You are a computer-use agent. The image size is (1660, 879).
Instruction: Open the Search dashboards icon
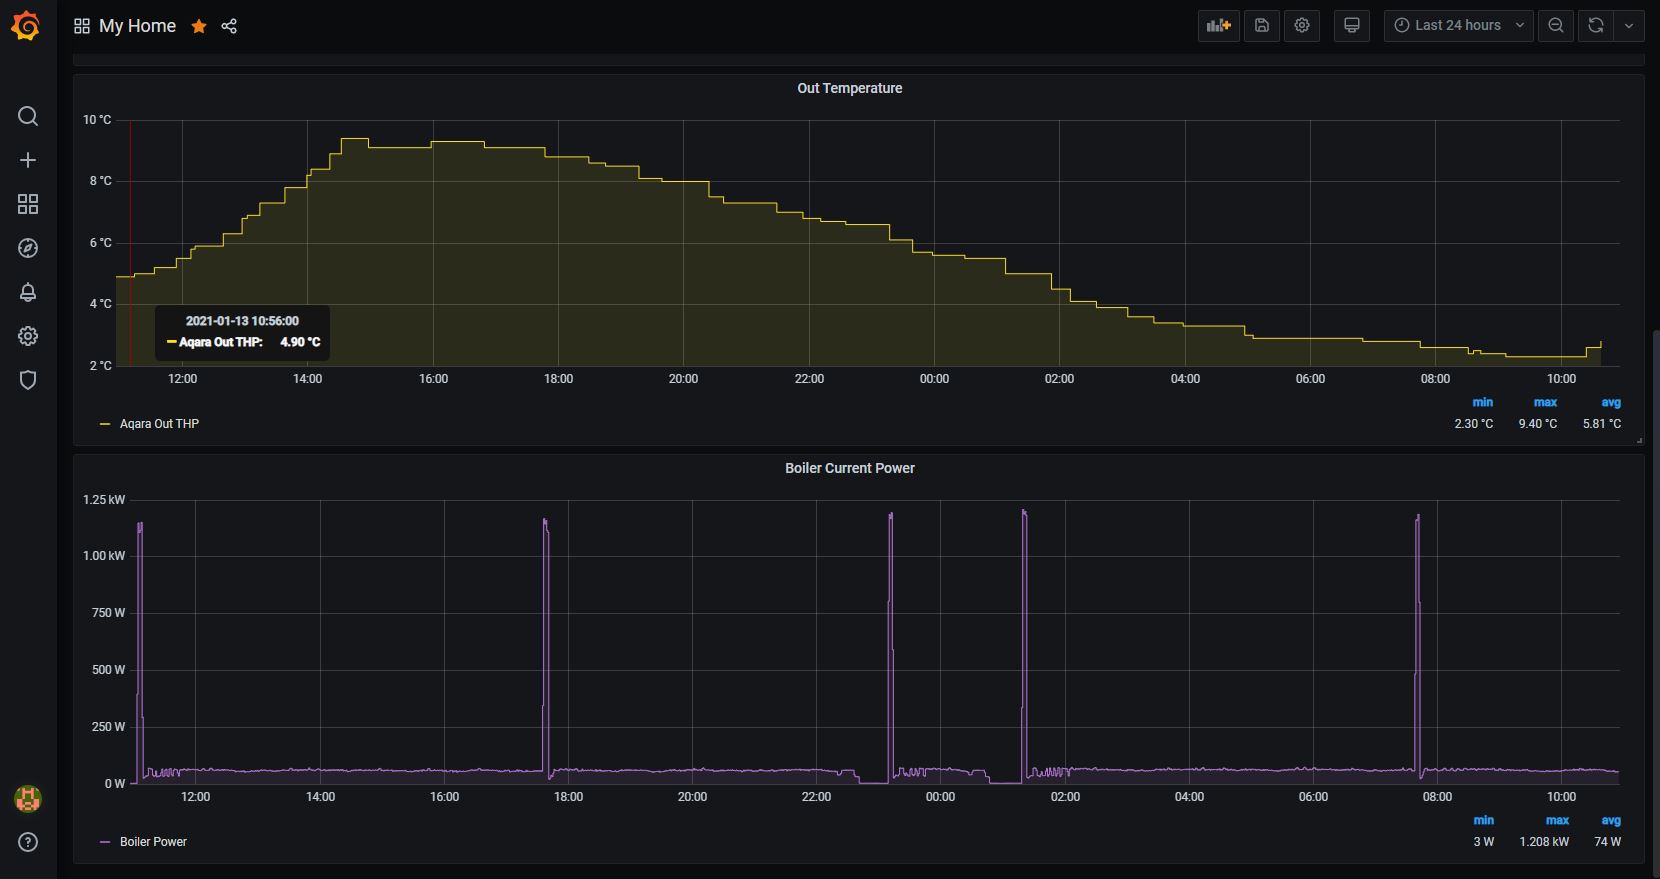28,116
